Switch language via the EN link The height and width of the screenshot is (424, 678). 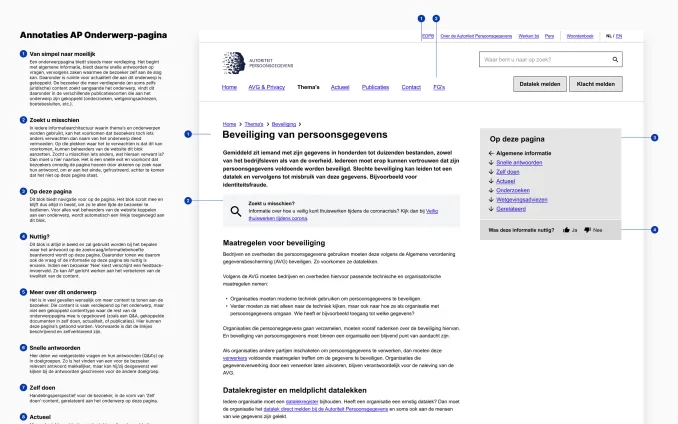pyautogui.click(x=619, y=36)
